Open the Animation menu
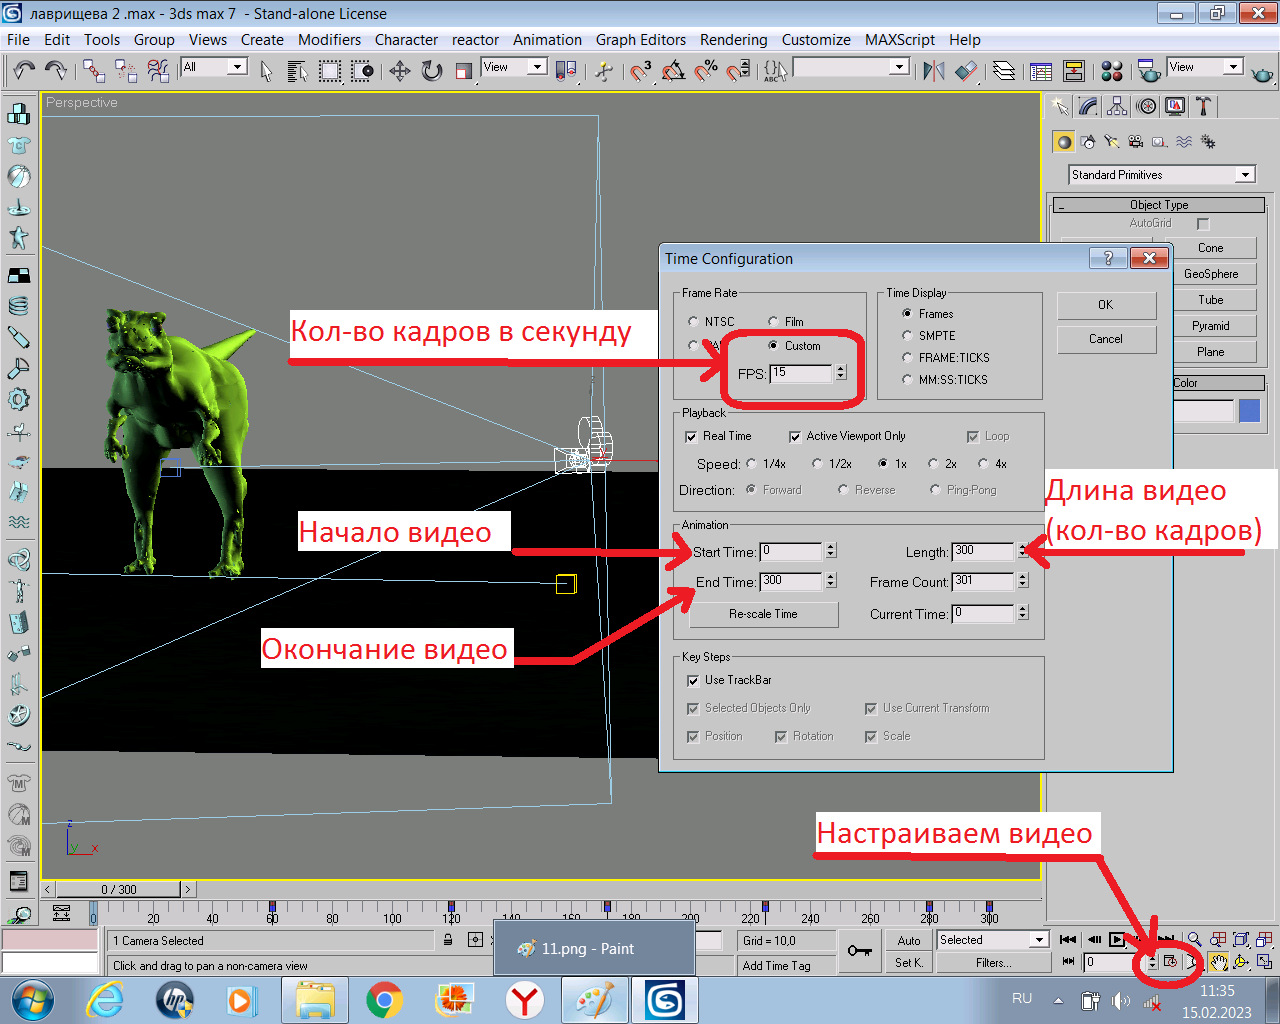Screen dimensions: 1280x1024 tap(547, 40)
